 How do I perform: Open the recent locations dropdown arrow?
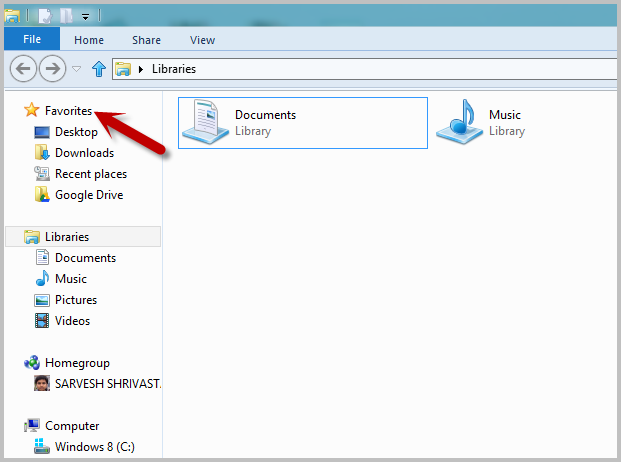tap(76, 69)
